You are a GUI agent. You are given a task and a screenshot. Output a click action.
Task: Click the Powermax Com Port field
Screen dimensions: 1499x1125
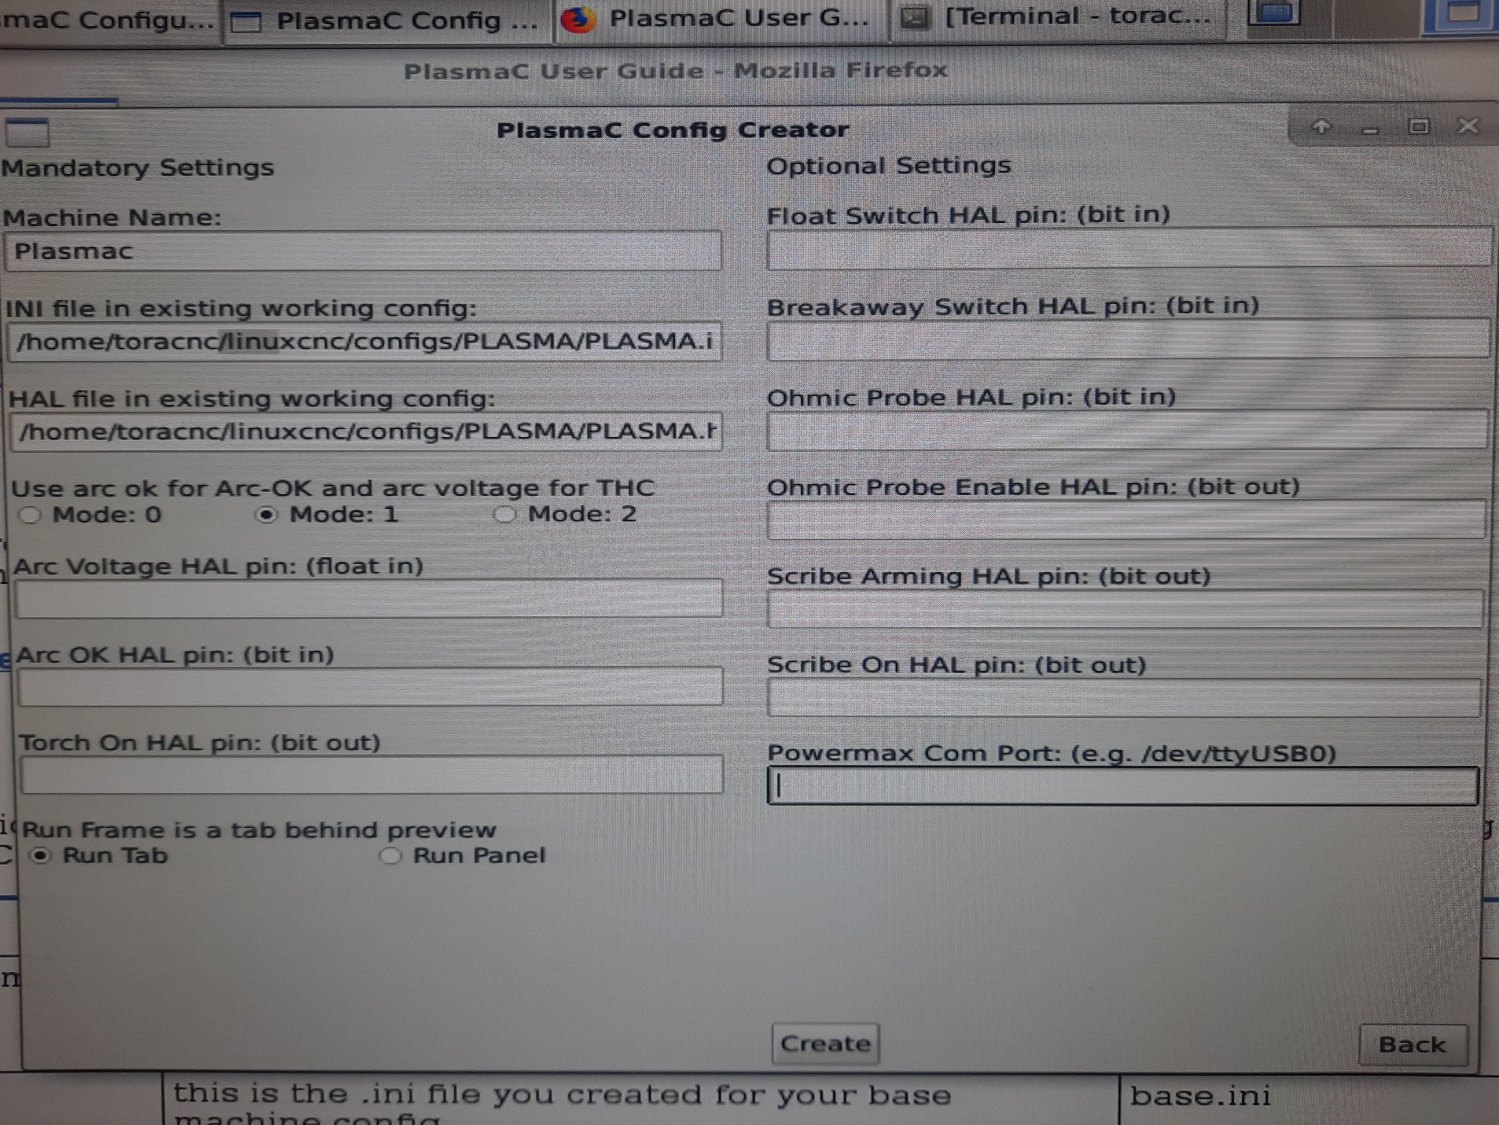coord(1123,786)
